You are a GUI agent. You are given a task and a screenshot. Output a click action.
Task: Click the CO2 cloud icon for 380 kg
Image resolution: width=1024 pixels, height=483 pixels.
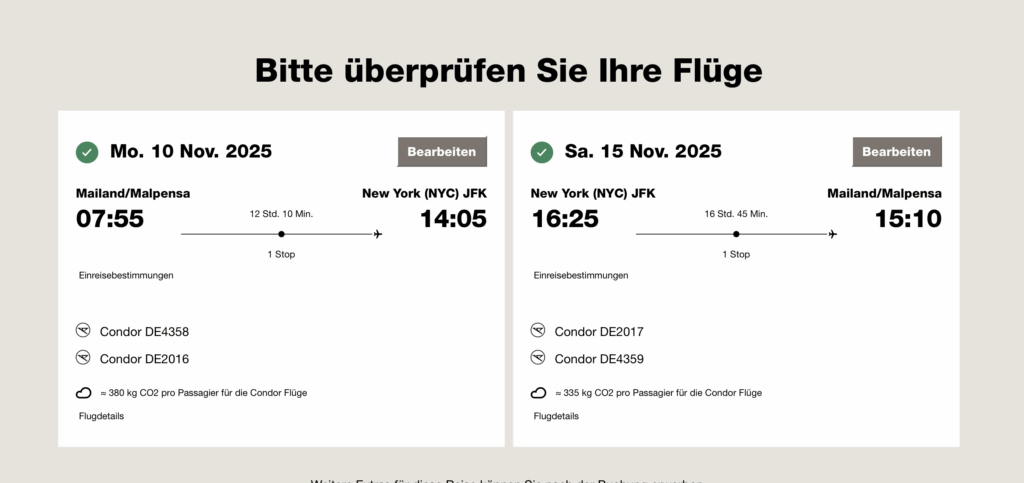[84, 393]
